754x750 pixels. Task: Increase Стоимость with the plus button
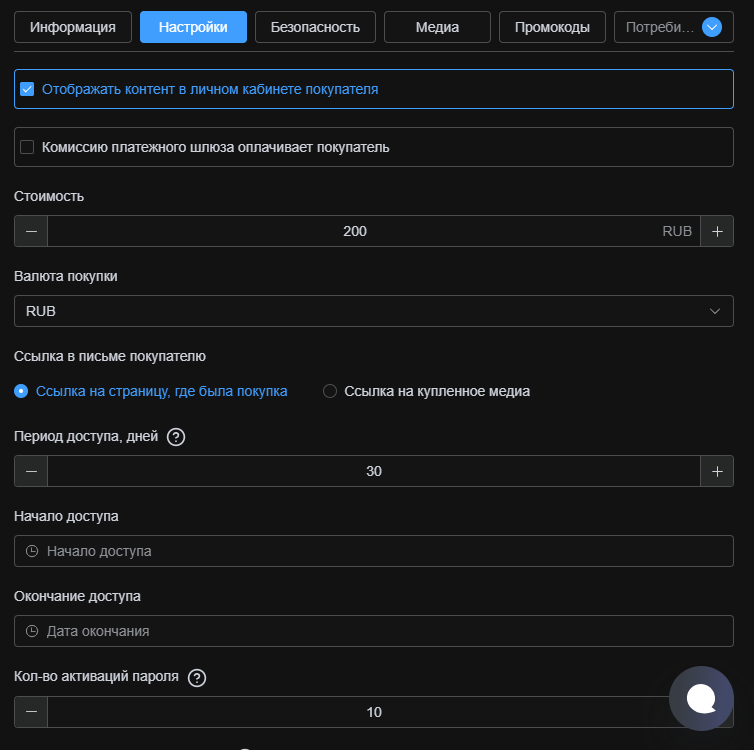coord(717,231)
